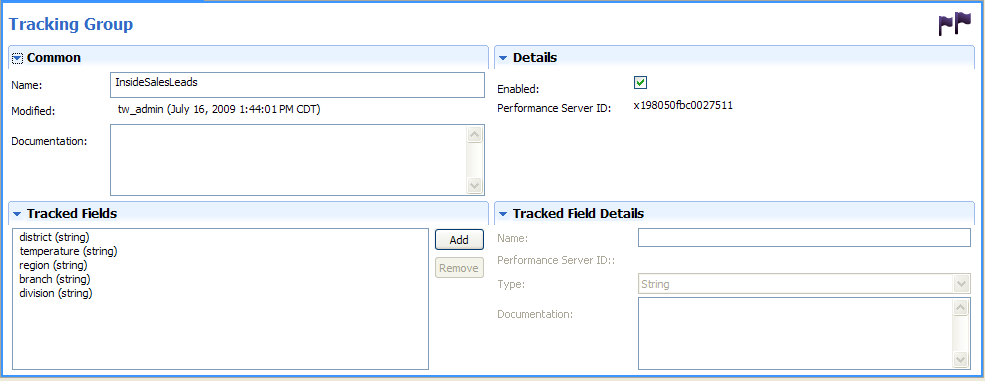Select branch (string) in Tracked Fields
This screenshot has height=381, width=985.
point(55,279)
